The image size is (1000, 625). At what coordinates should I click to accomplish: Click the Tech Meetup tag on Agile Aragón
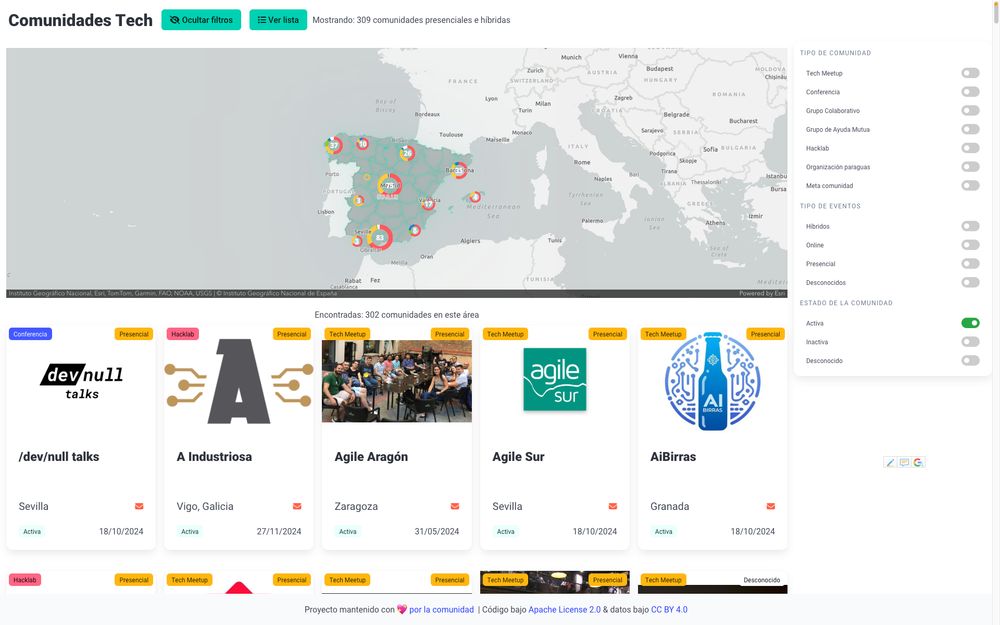(348, 334)
